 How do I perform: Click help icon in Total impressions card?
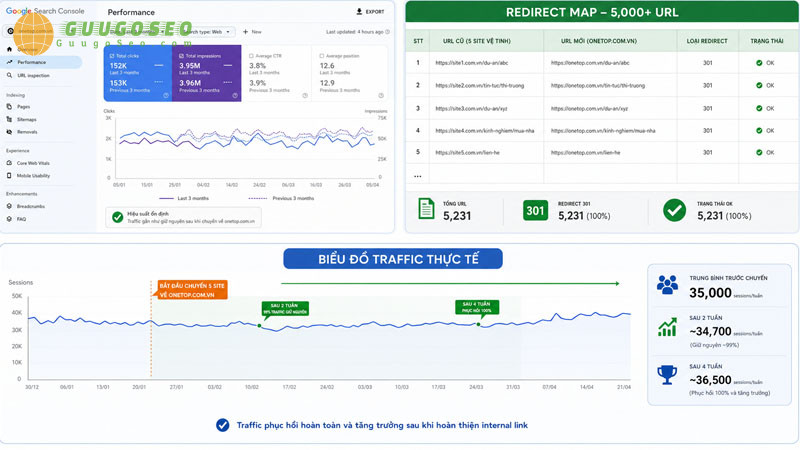tap(235, 95)
